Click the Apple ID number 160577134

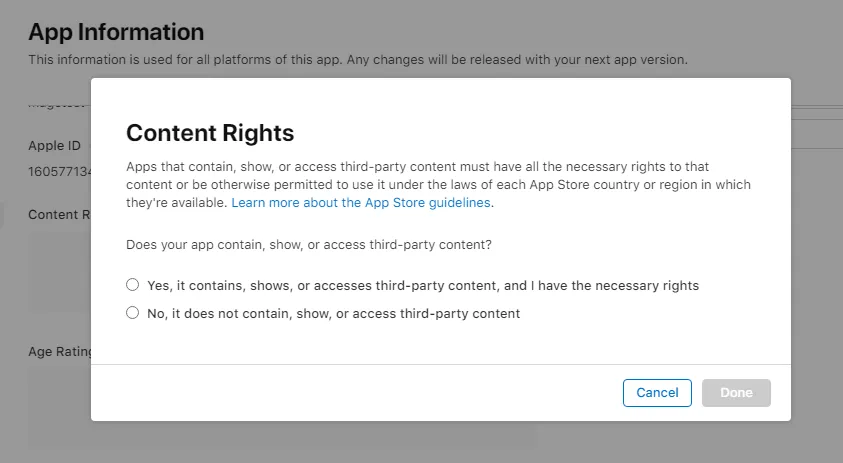tap(60, 172)
